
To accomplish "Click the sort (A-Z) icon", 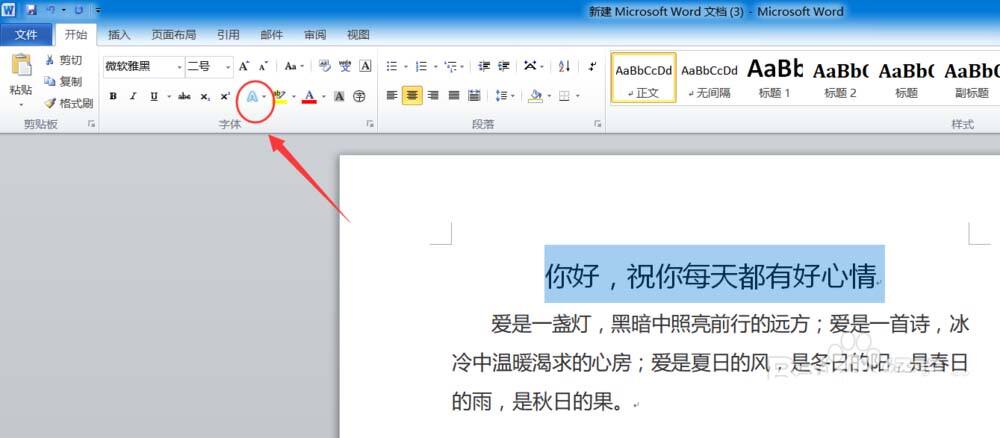I will (564, 66).
